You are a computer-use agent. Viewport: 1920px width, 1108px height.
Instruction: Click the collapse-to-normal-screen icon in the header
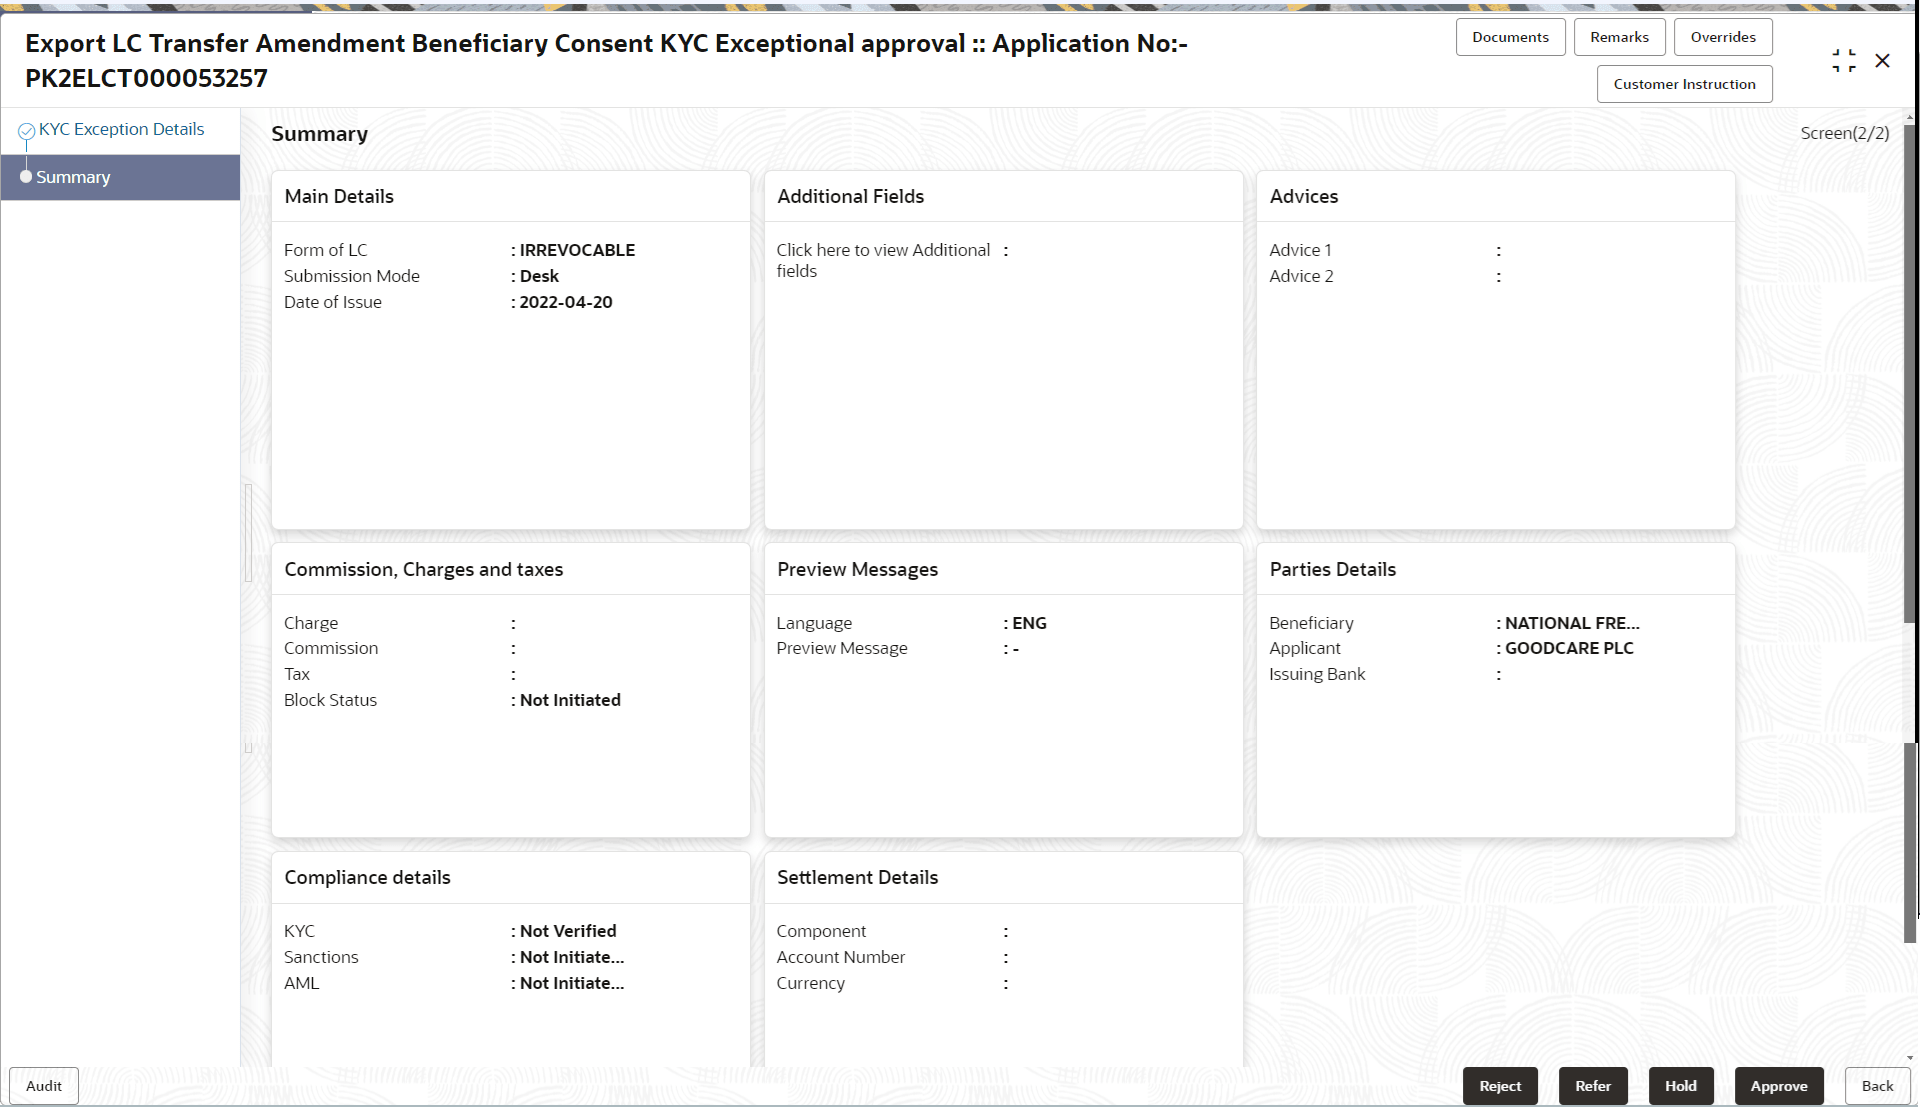pyautogui.click(x=1844, y=60)
